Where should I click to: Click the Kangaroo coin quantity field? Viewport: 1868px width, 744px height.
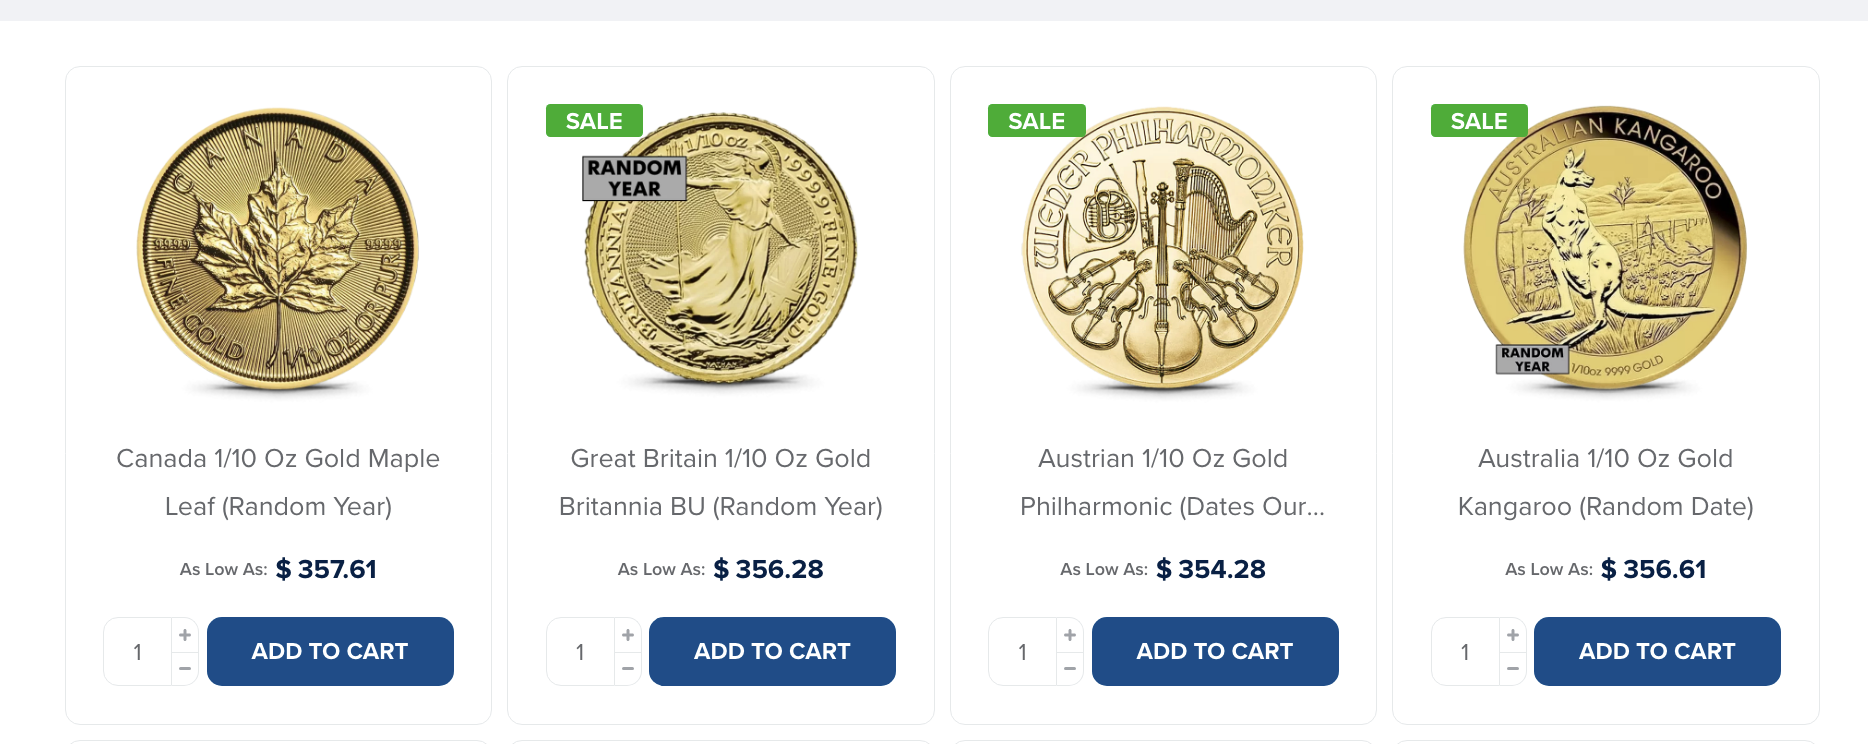point(1465,652)
